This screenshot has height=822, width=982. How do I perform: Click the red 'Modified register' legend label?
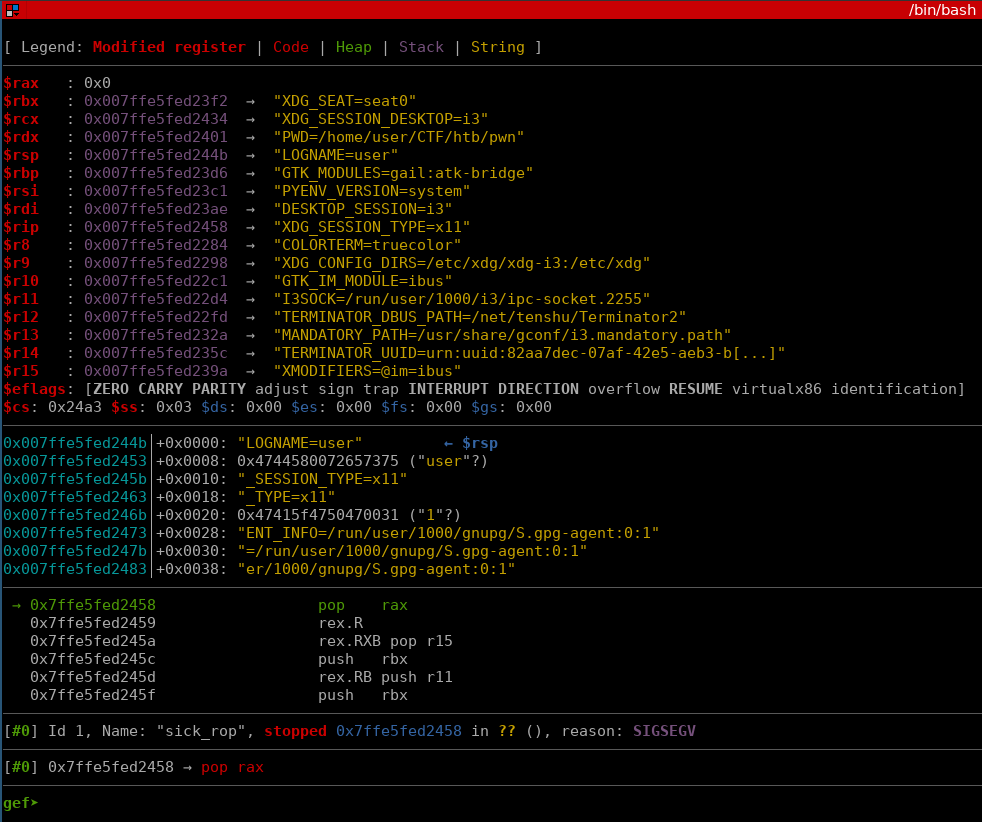tap(169, 47)
